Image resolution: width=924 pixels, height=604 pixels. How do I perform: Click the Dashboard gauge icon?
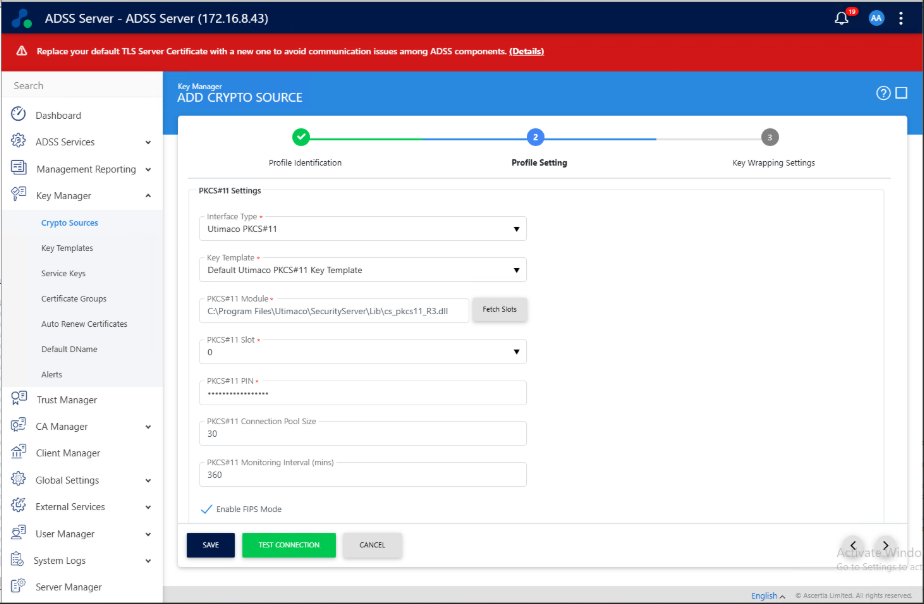coord(18,114)
